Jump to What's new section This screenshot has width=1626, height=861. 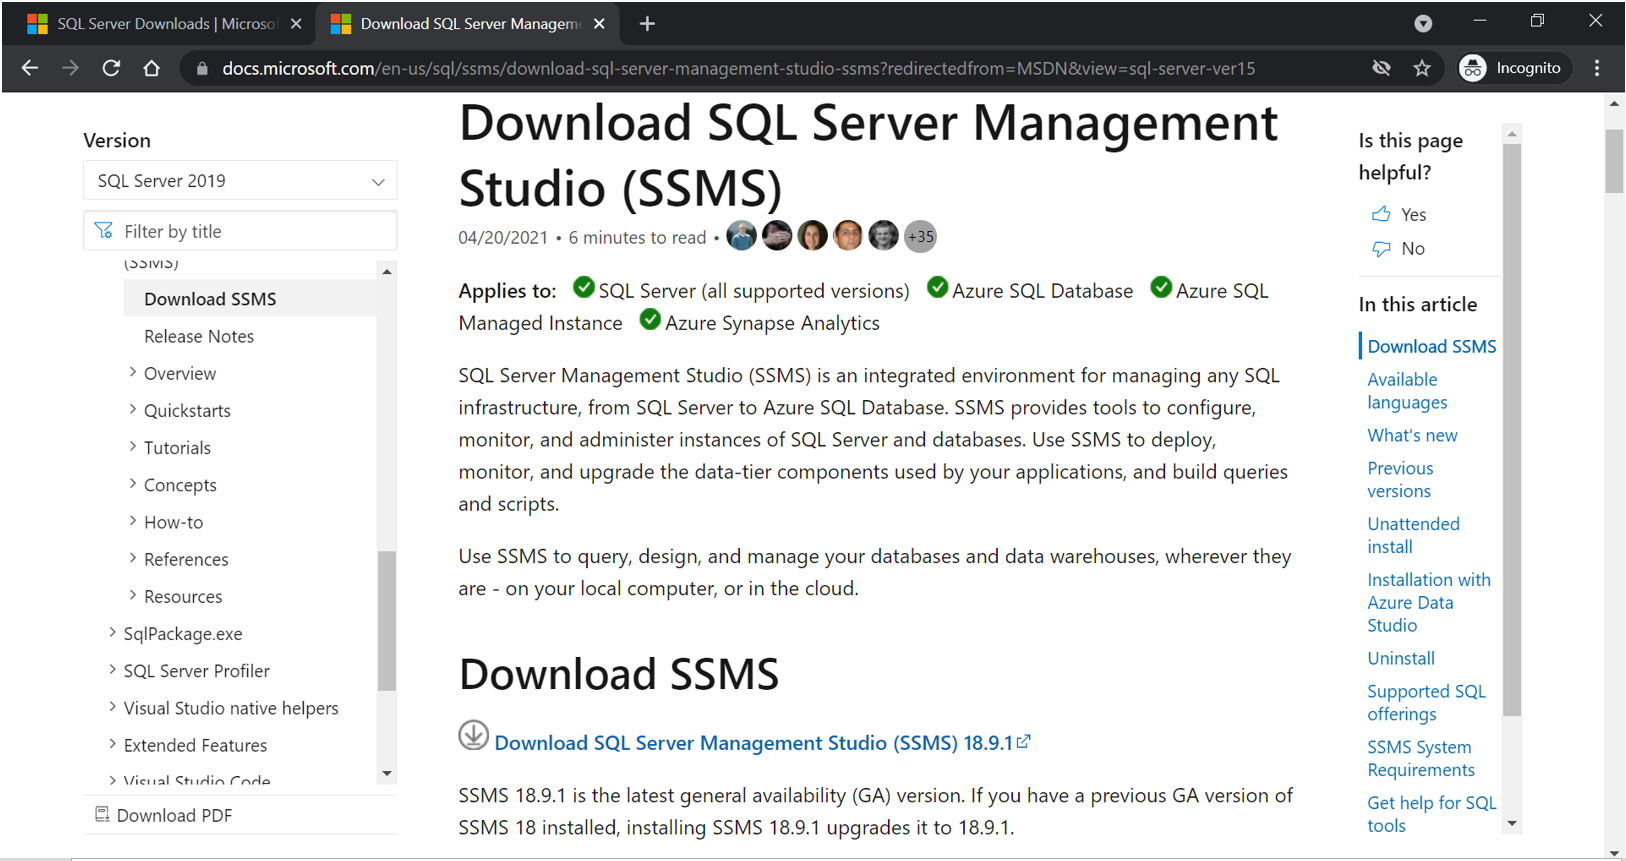tap(1412, 435)
